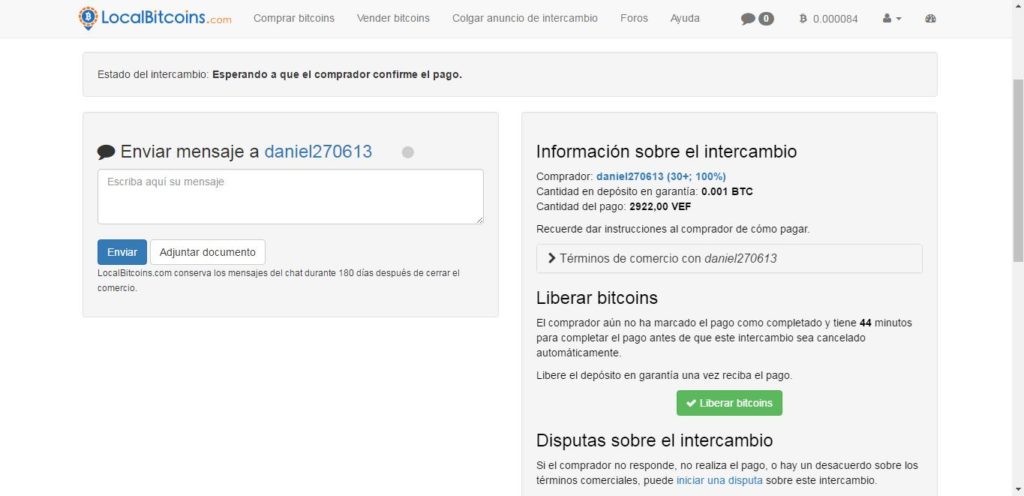Open the messages speech bubble icon
Viewport: 1024px width, 496px height.
[758, 19]
